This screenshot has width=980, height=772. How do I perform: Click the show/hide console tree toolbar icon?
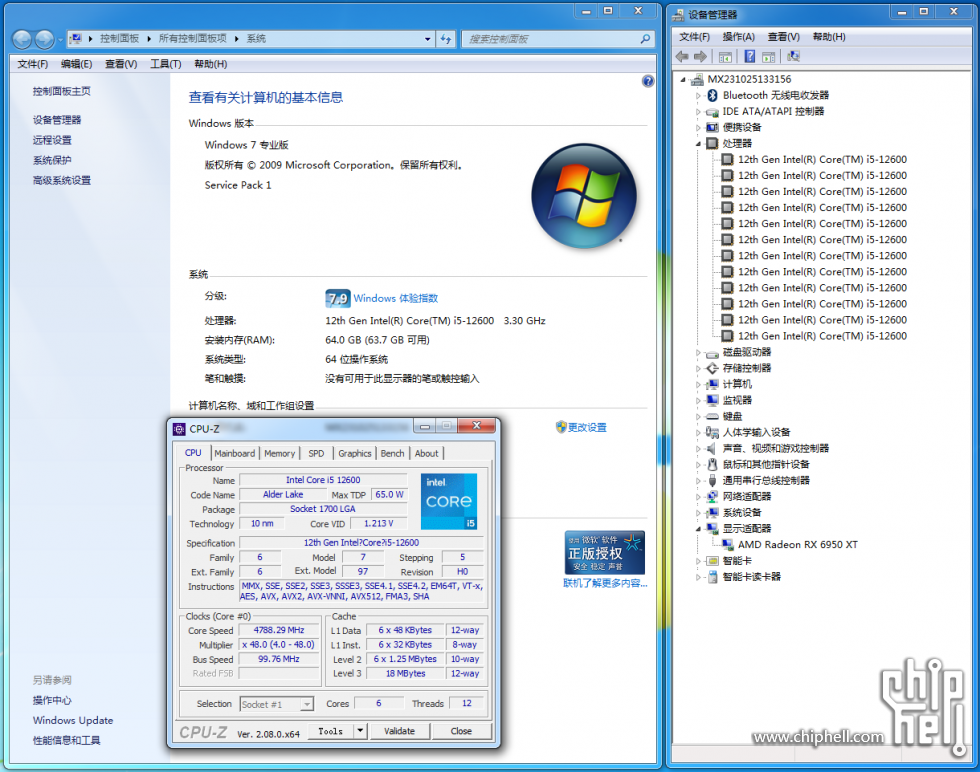[725, 57]
